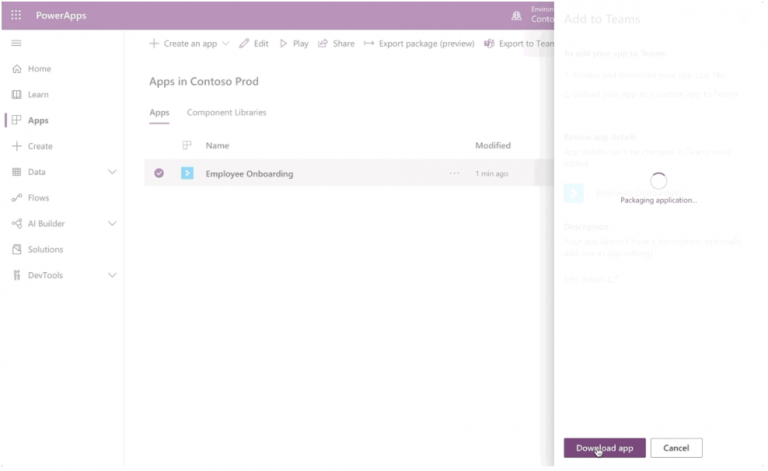Click the Home house icon

click(x=17, y=69)
